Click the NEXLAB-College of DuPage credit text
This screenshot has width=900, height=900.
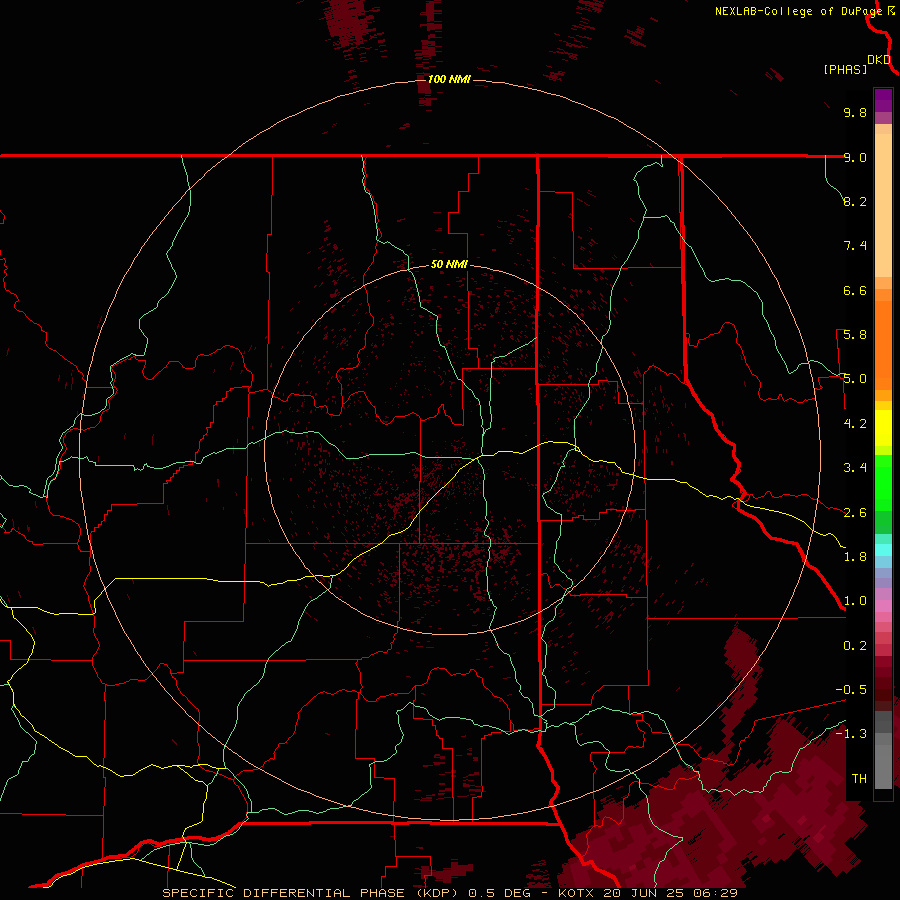click(798, 11)
